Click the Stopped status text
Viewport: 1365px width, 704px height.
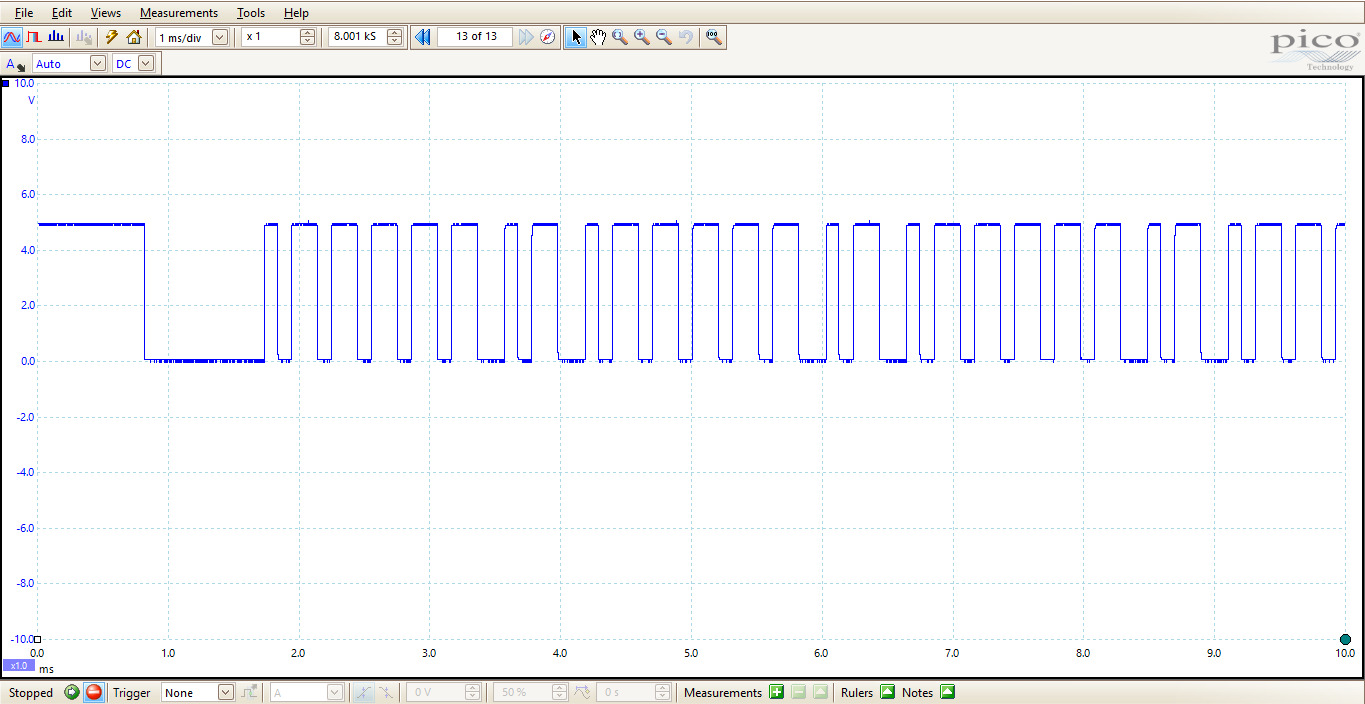[31, 693]
